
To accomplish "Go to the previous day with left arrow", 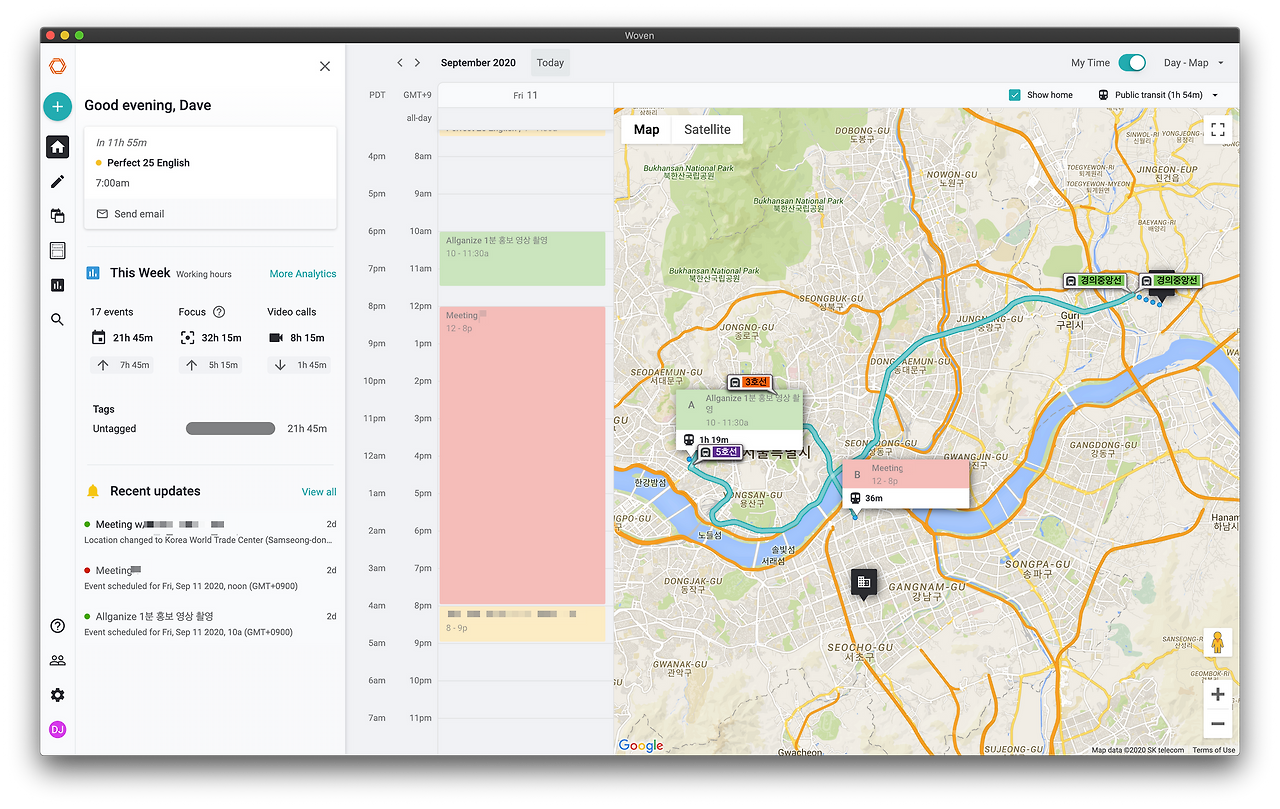I will coord(400,62).
